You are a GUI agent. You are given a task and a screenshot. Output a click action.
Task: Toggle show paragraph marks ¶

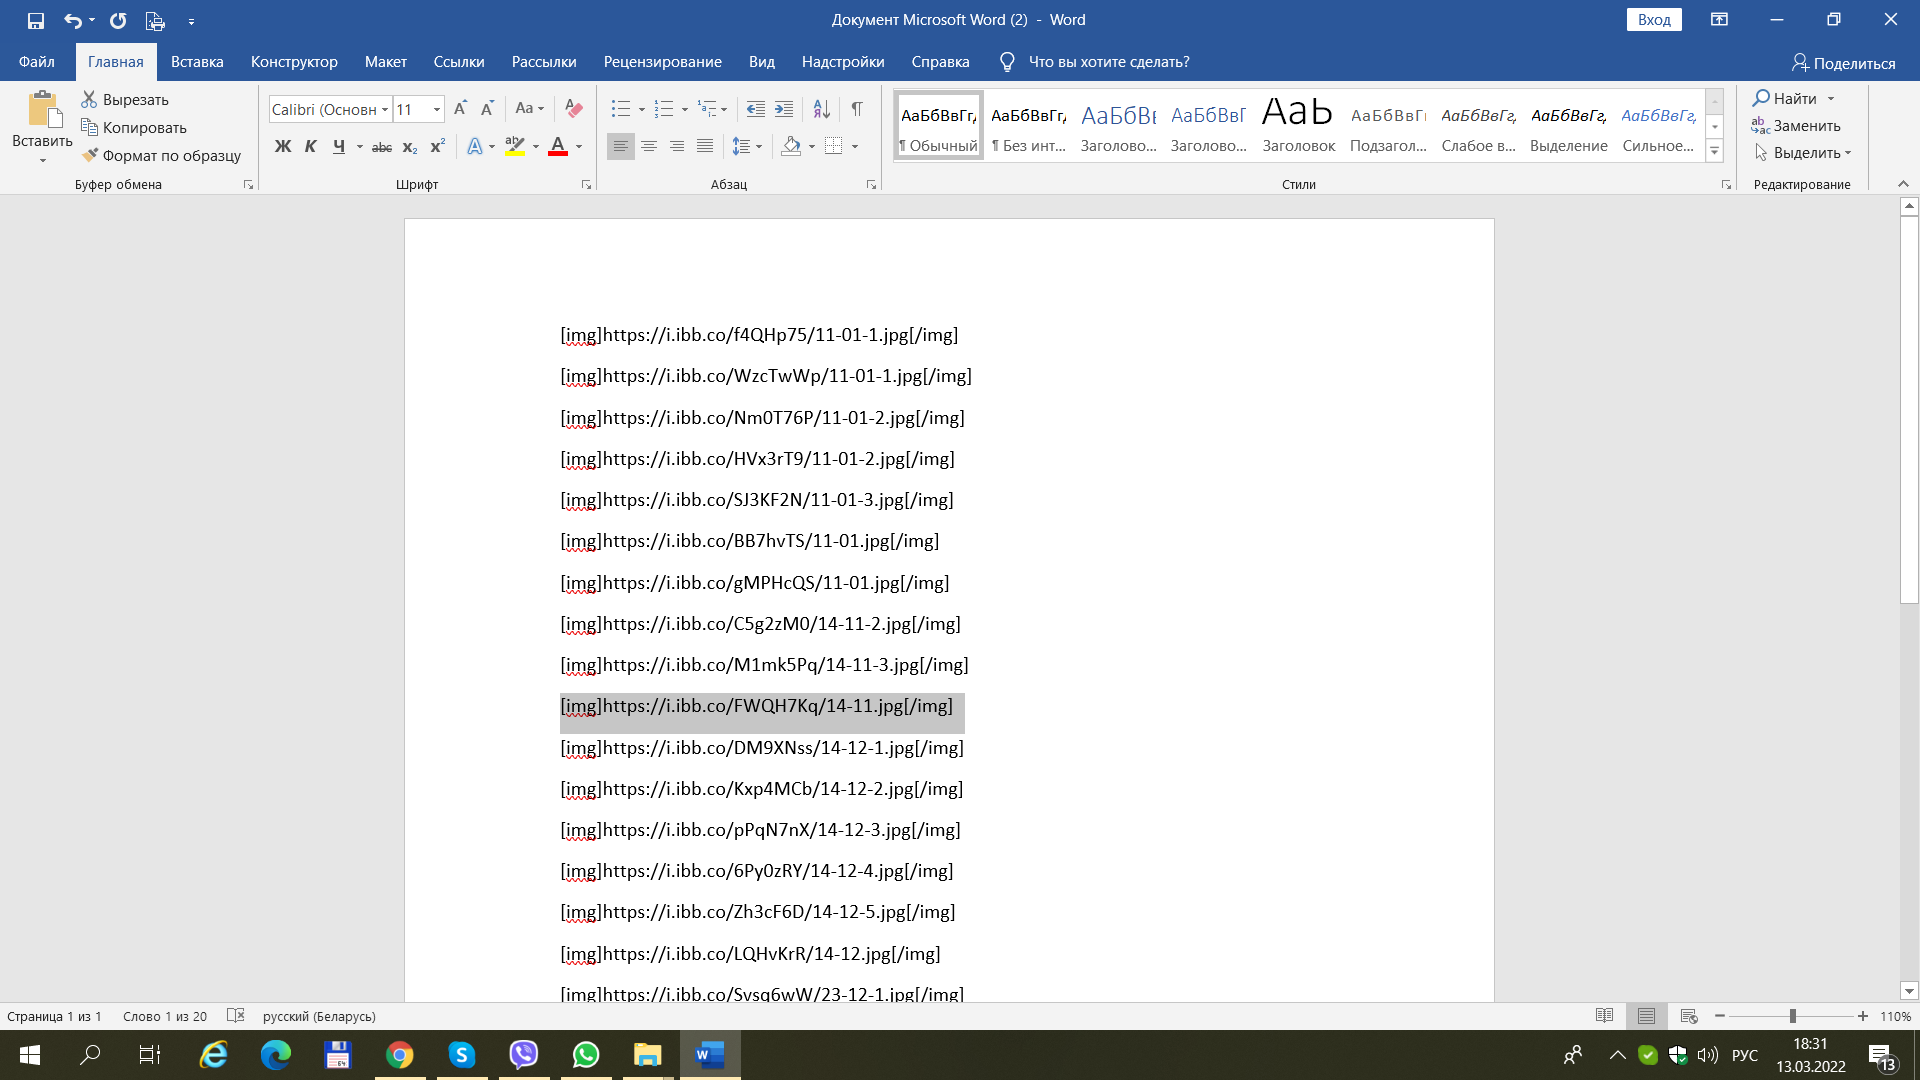coord(857,108)
